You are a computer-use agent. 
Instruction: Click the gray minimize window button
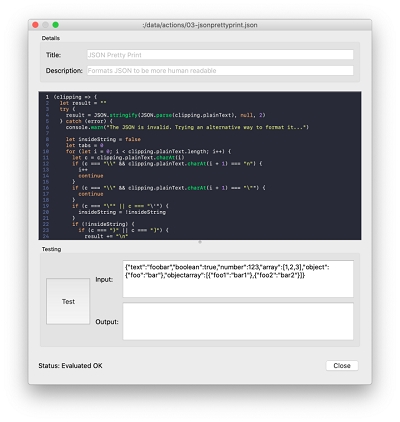tap(45, 25)
